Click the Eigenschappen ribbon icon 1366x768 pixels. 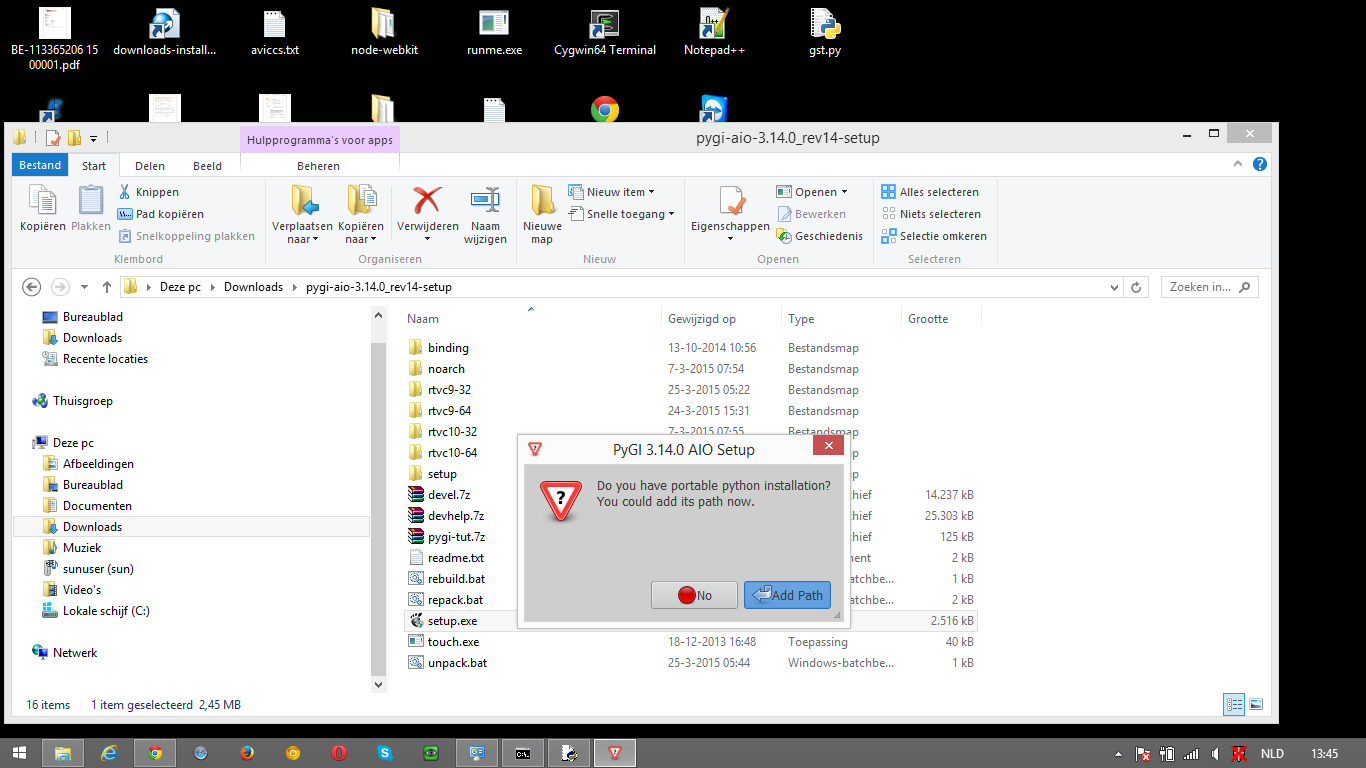pos(730,201)
